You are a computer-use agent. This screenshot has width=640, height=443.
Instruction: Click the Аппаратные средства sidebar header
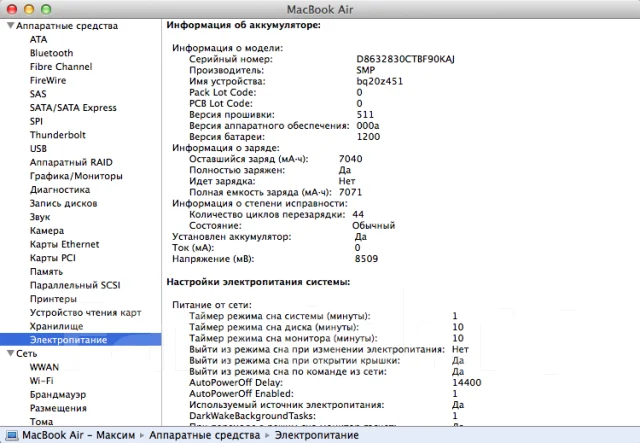67,26
